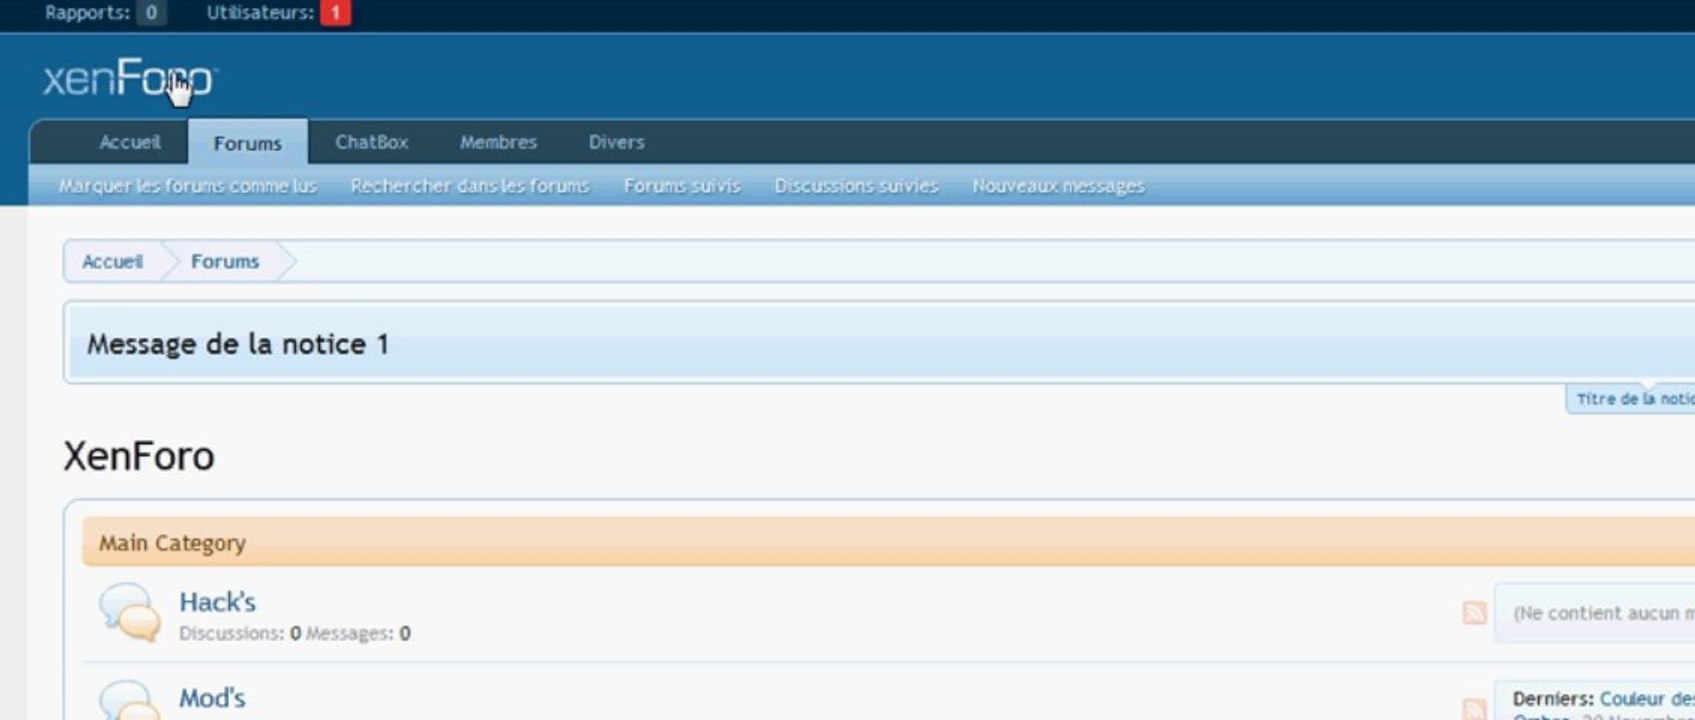Click the Accueil breadcrumb
The height and width of the screenshot is (720, 1695).
pos(112,261)
